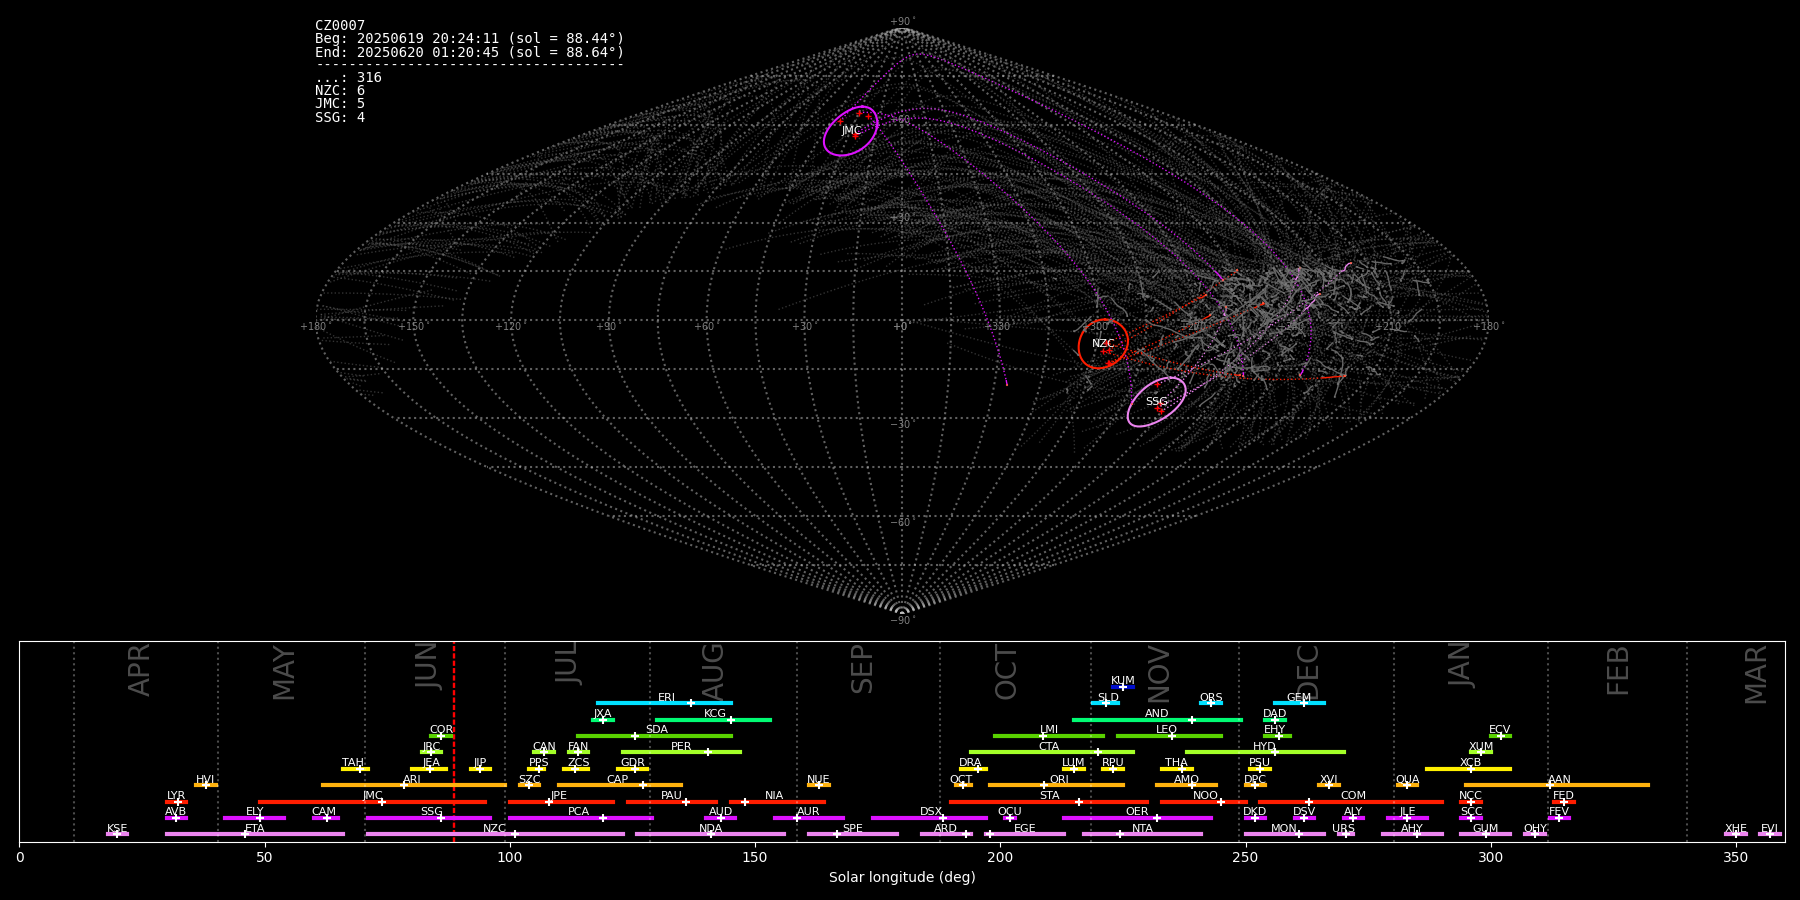Image resolution: width=1800 pixels, height=900 pixels.
Task: Click the End: 20250620 01:20:45 line
Action: [469, 53]
